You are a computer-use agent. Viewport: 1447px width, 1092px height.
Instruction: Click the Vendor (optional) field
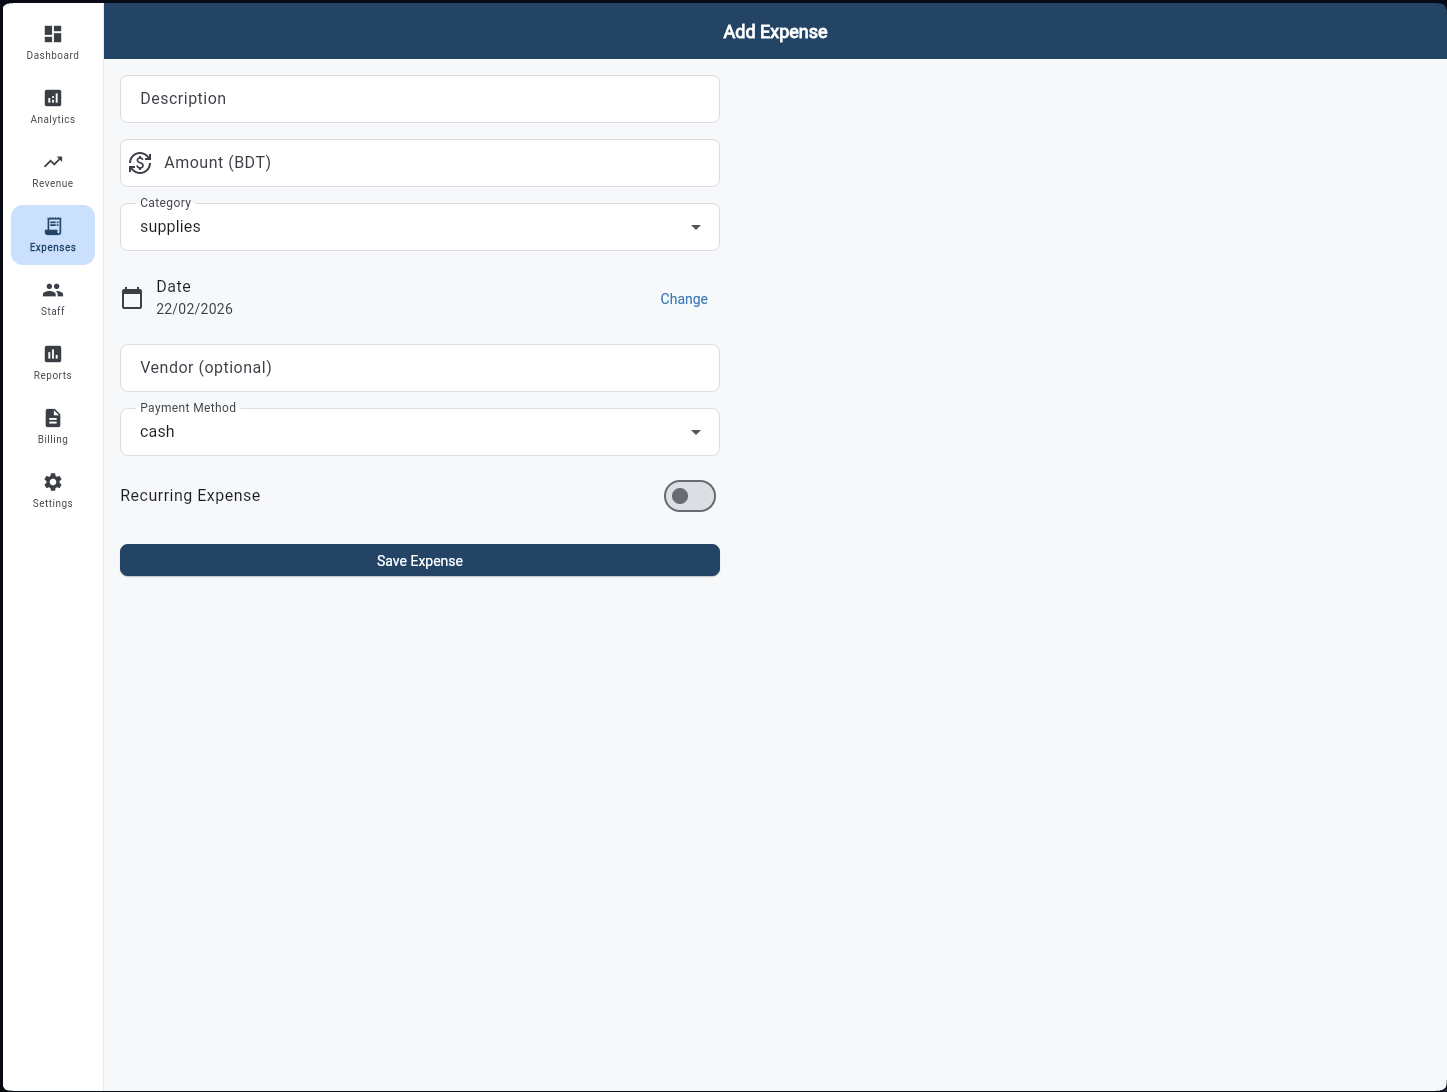[419, 368]
